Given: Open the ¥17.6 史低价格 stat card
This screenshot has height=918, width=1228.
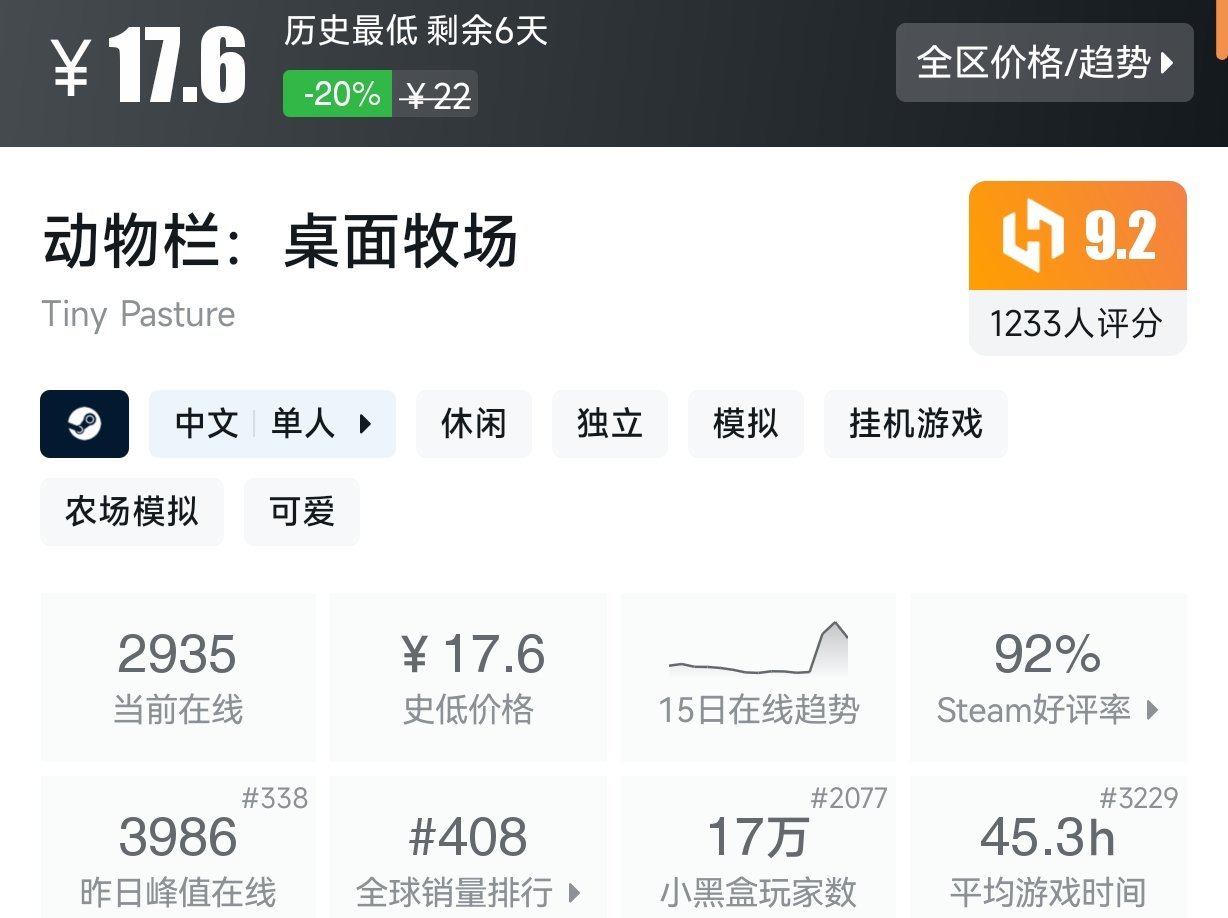Looking at the screenshot, I should (x=468, y=678).
